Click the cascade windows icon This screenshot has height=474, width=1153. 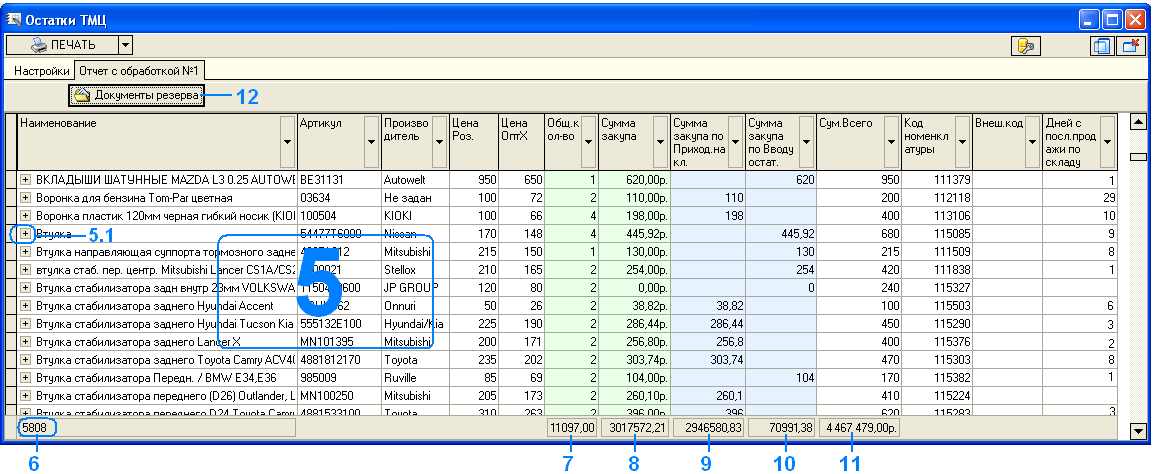click(x=1101, y=46)
